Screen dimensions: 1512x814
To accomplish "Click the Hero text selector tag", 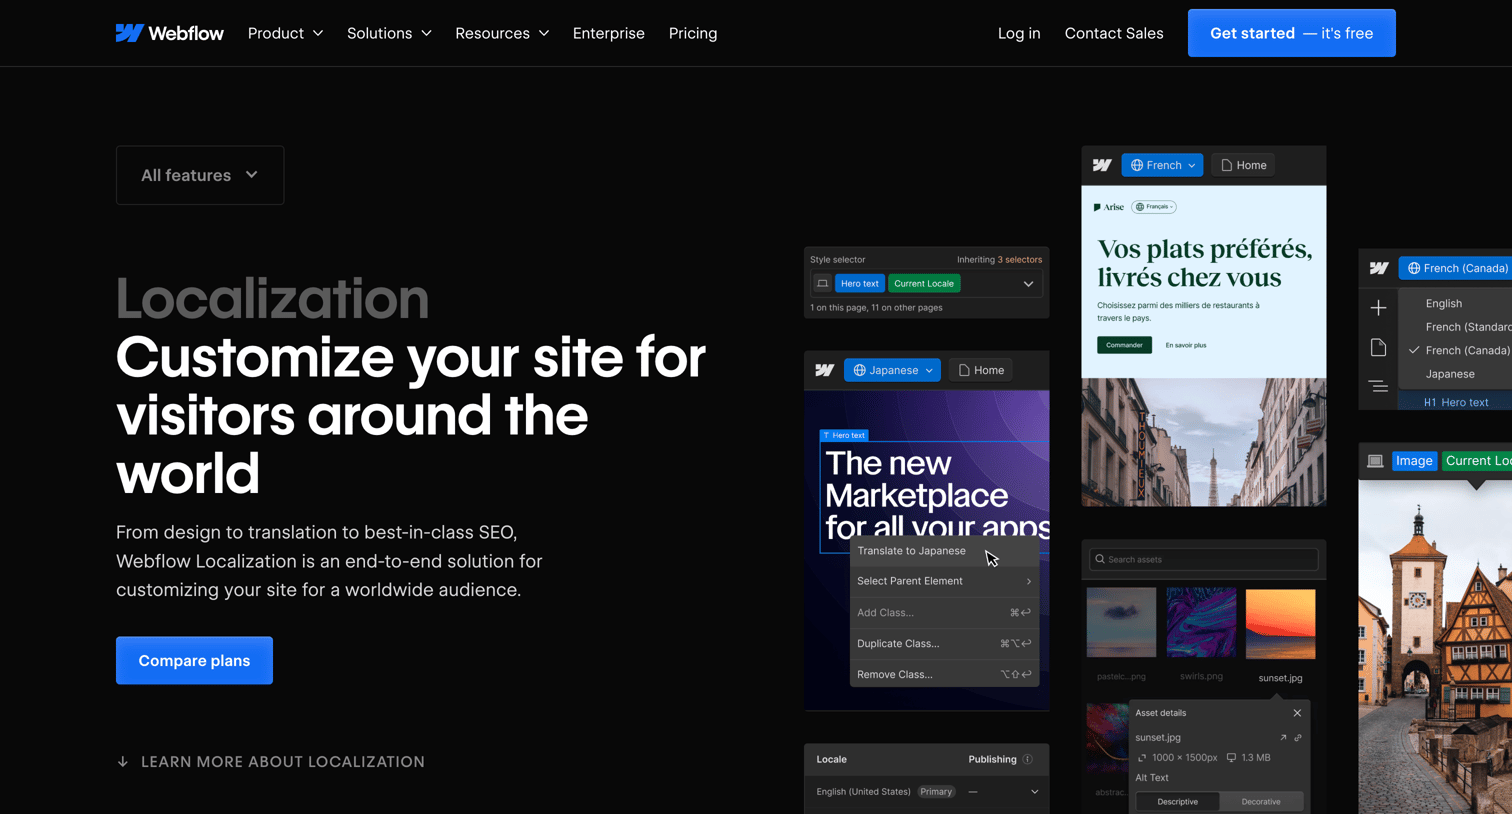I will tap(860, 283).
